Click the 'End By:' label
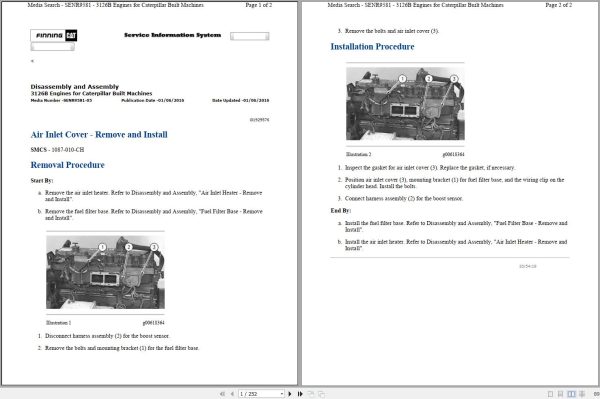Viewport: 600px width, 399px height. click(341, 210)
